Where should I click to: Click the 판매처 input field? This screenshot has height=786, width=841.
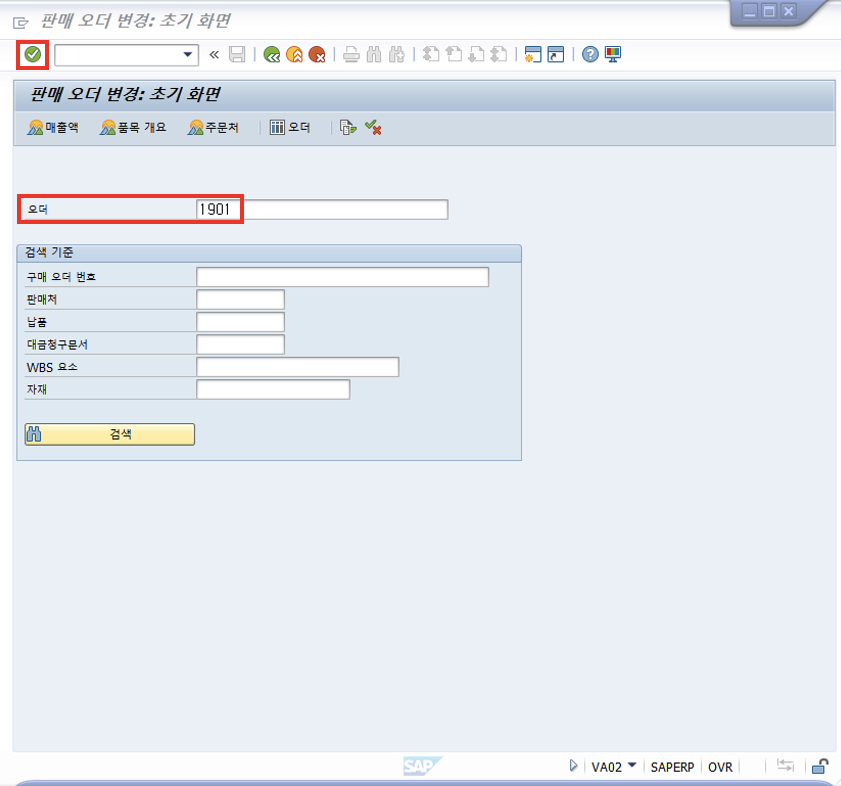pos(240,299)
